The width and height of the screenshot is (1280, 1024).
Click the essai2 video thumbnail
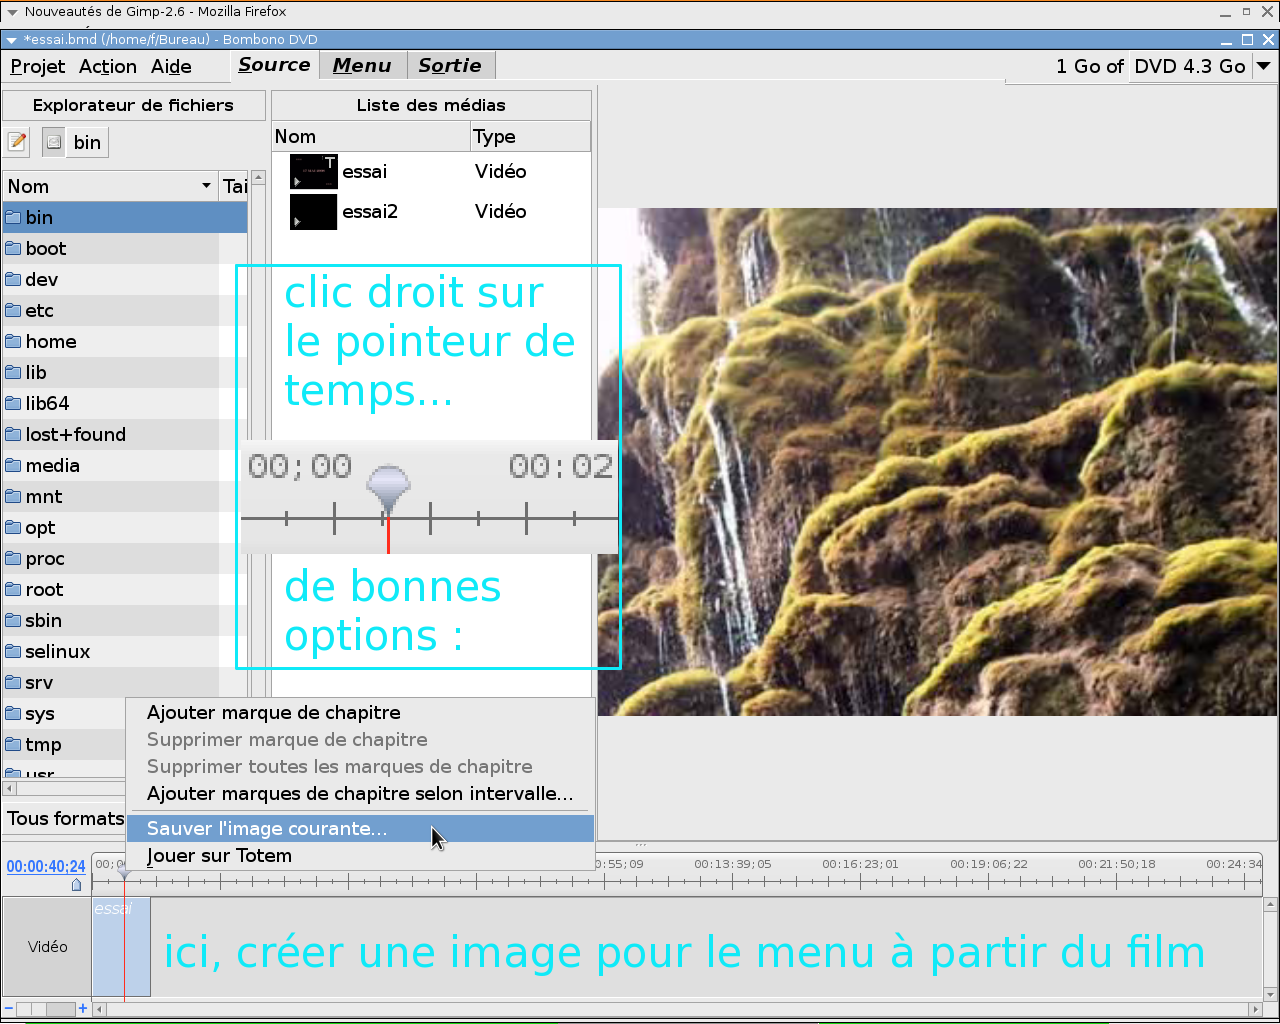(313, 212)
